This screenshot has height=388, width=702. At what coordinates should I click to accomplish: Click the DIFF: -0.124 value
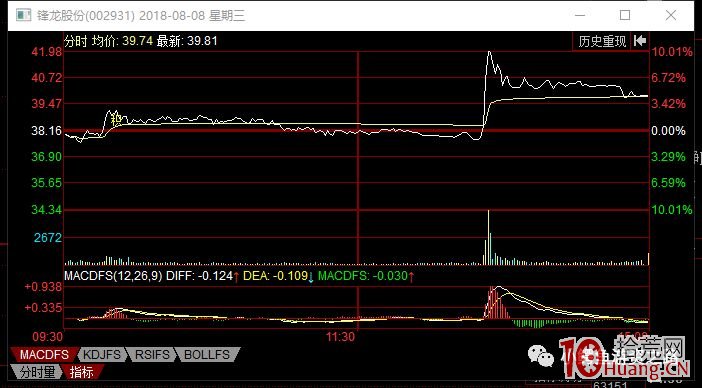200,276
